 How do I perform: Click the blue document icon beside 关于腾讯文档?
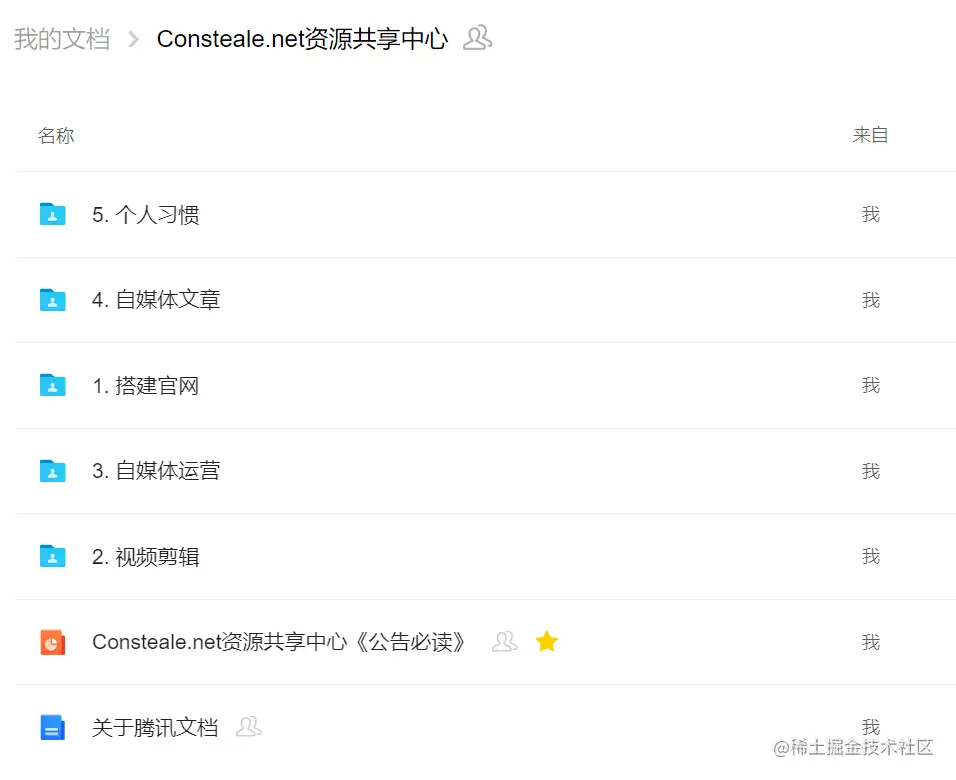(52, 727)
